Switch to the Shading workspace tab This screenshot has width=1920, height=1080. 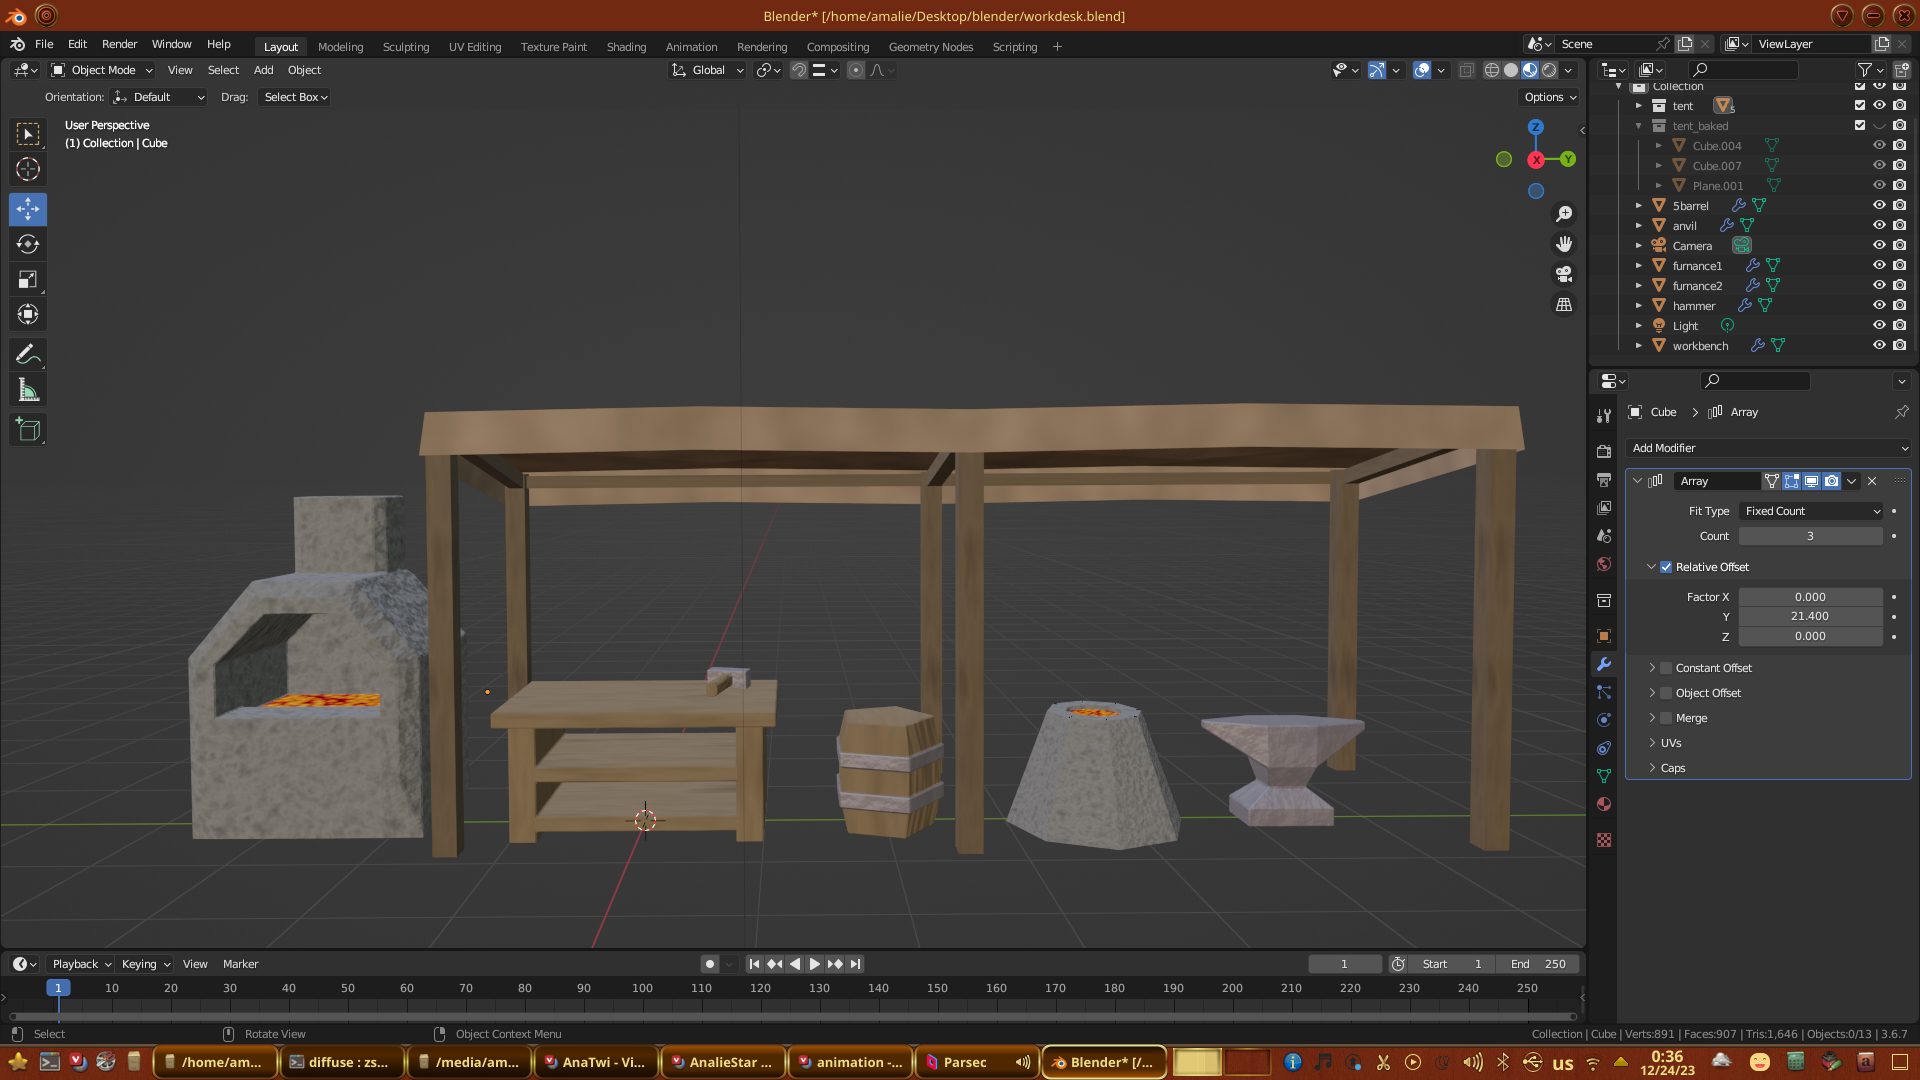[x=626, y=47]
